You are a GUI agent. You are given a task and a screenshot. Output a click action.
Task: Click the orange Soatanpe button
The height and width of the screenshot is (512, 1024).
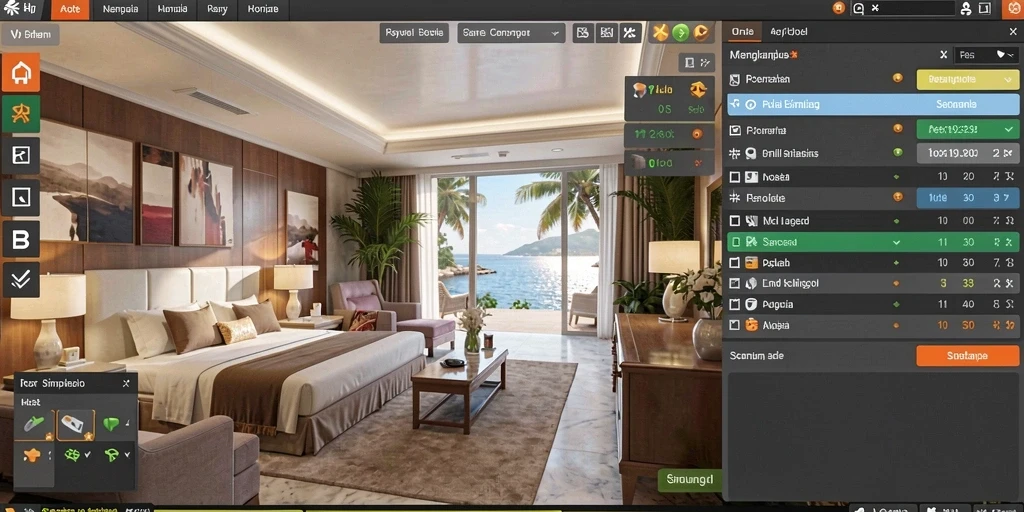click(x=968, y=356)
